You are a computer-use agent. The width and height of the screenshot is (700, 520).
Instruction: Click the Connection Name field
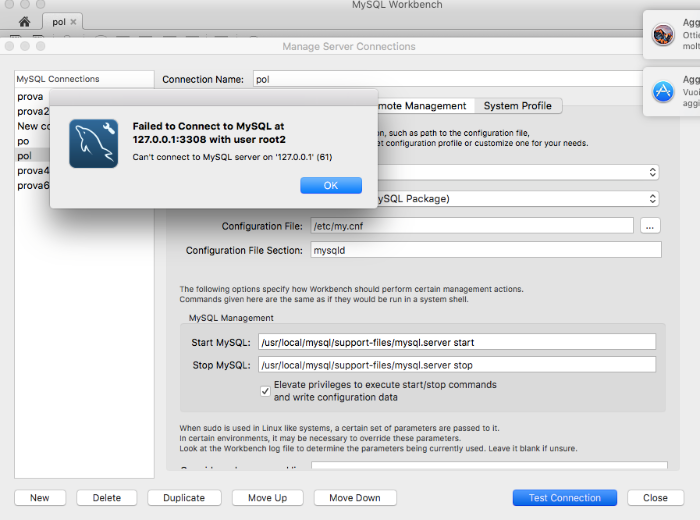(448, 79)
